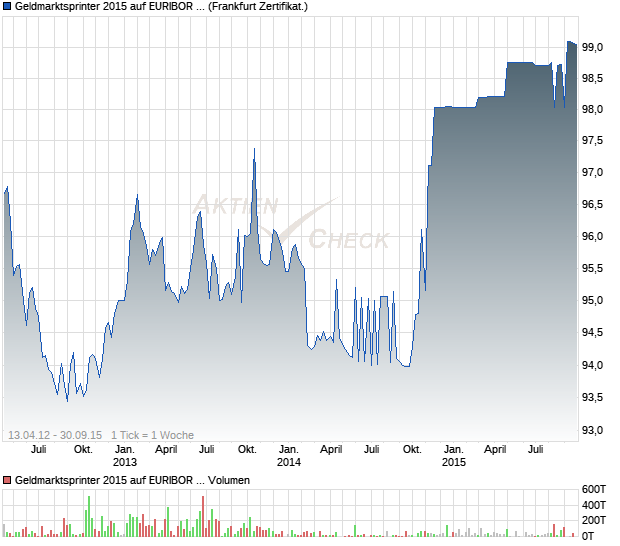Click the tallest green volume bar near Okt. 2012
The height and width of the screenshot is (546, 620).
(x=89, y=516)
